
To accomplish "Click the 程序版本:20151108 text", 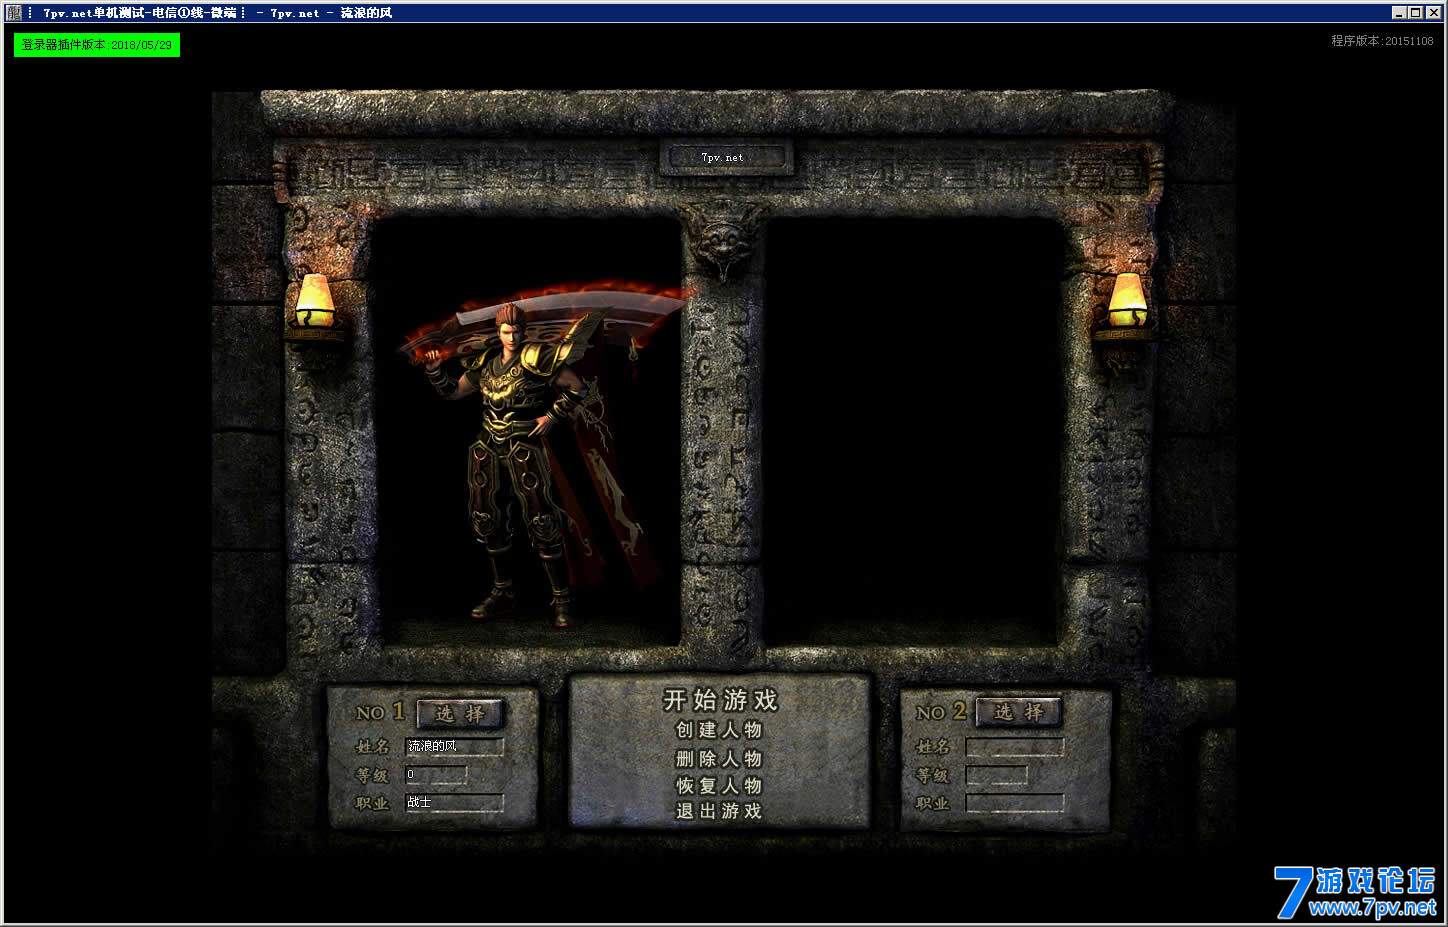I will click(x=1382, y=41).
